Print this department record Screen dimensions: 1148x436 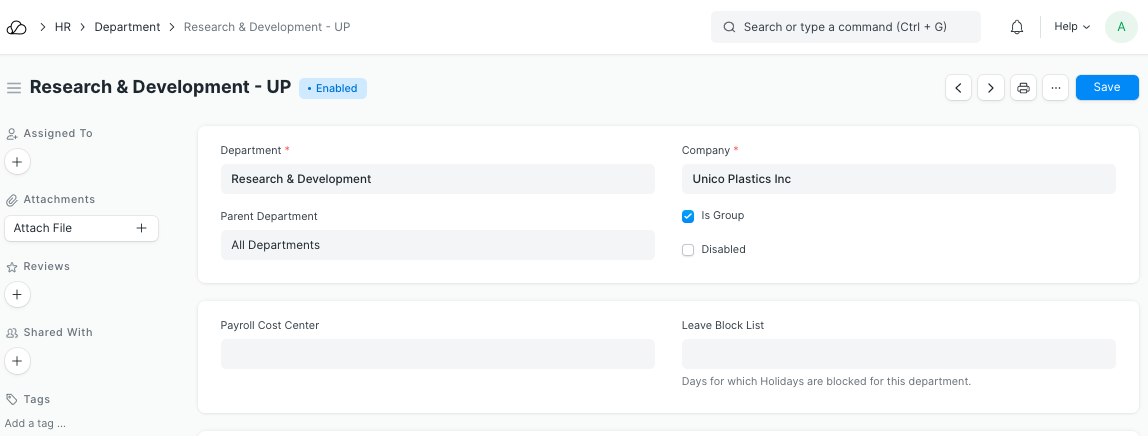pos(1023,88)
